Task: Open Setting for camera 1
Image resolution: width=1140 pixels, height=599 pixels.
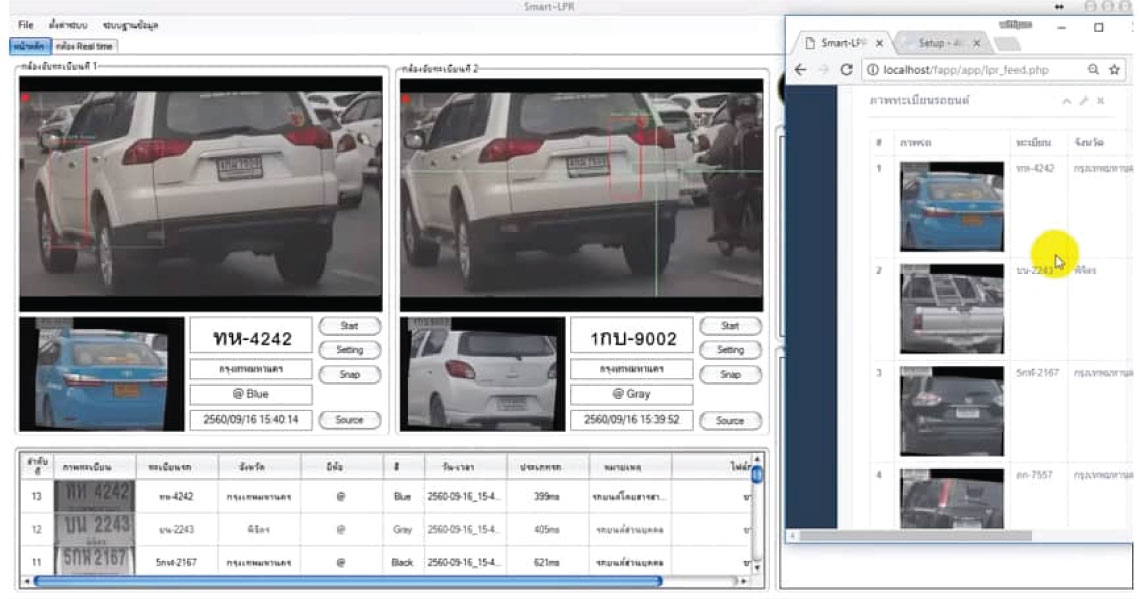Action: pyautogui.click(x=349, y=350)
